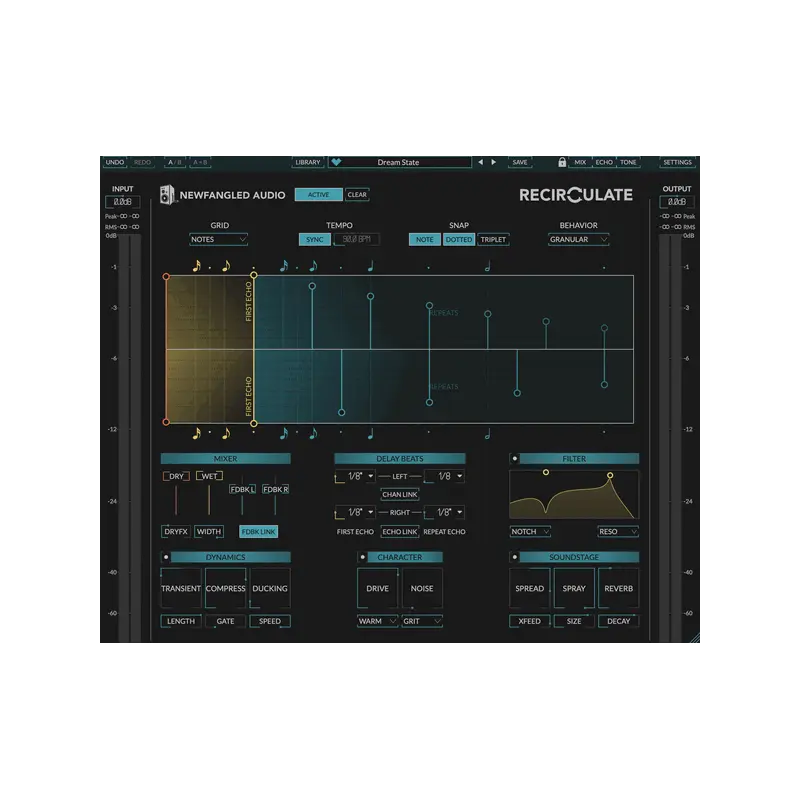The image size is (800, 800).
Task: Click the Dream State preset name
Action: [398, 162]
